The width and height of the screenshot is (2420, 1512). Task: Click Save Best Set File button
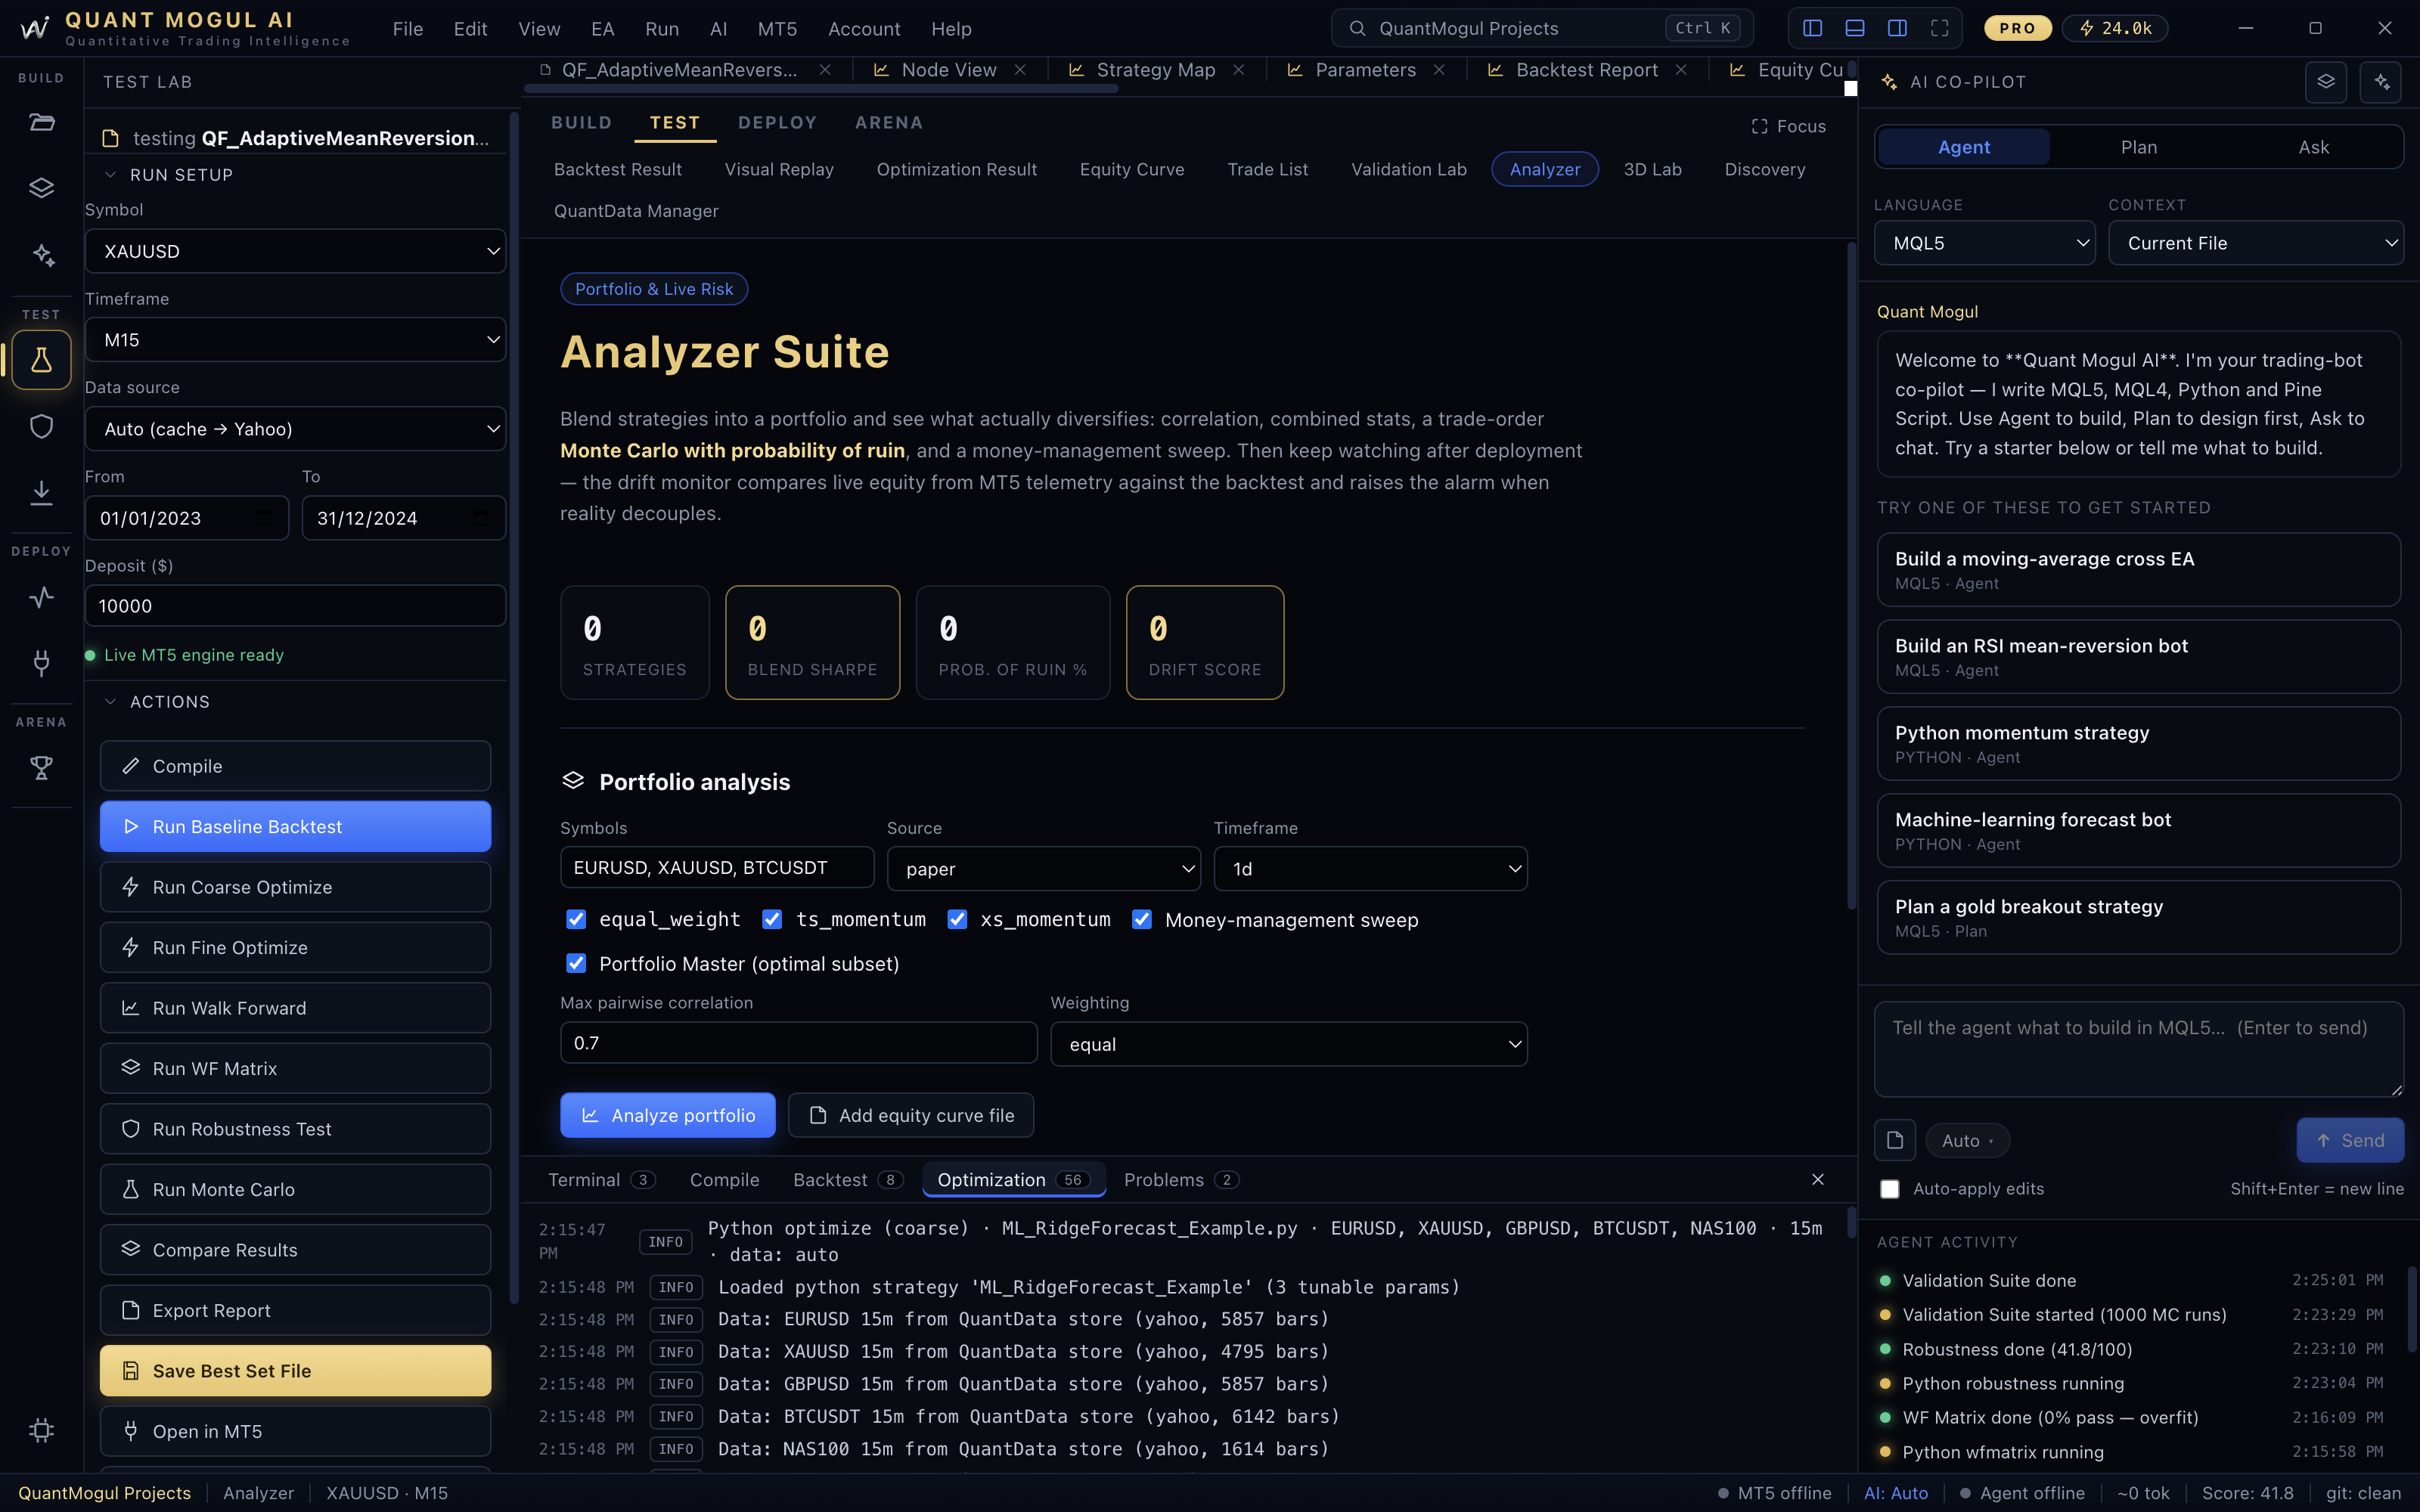(295, 1371)
